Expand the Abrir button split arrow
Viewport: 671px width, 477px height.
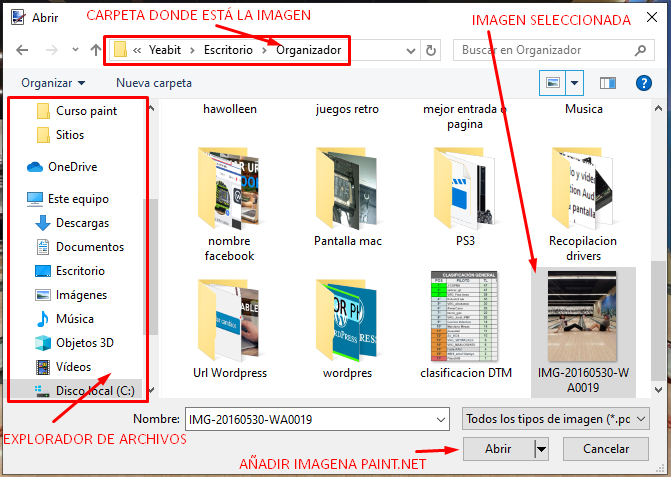542,450
